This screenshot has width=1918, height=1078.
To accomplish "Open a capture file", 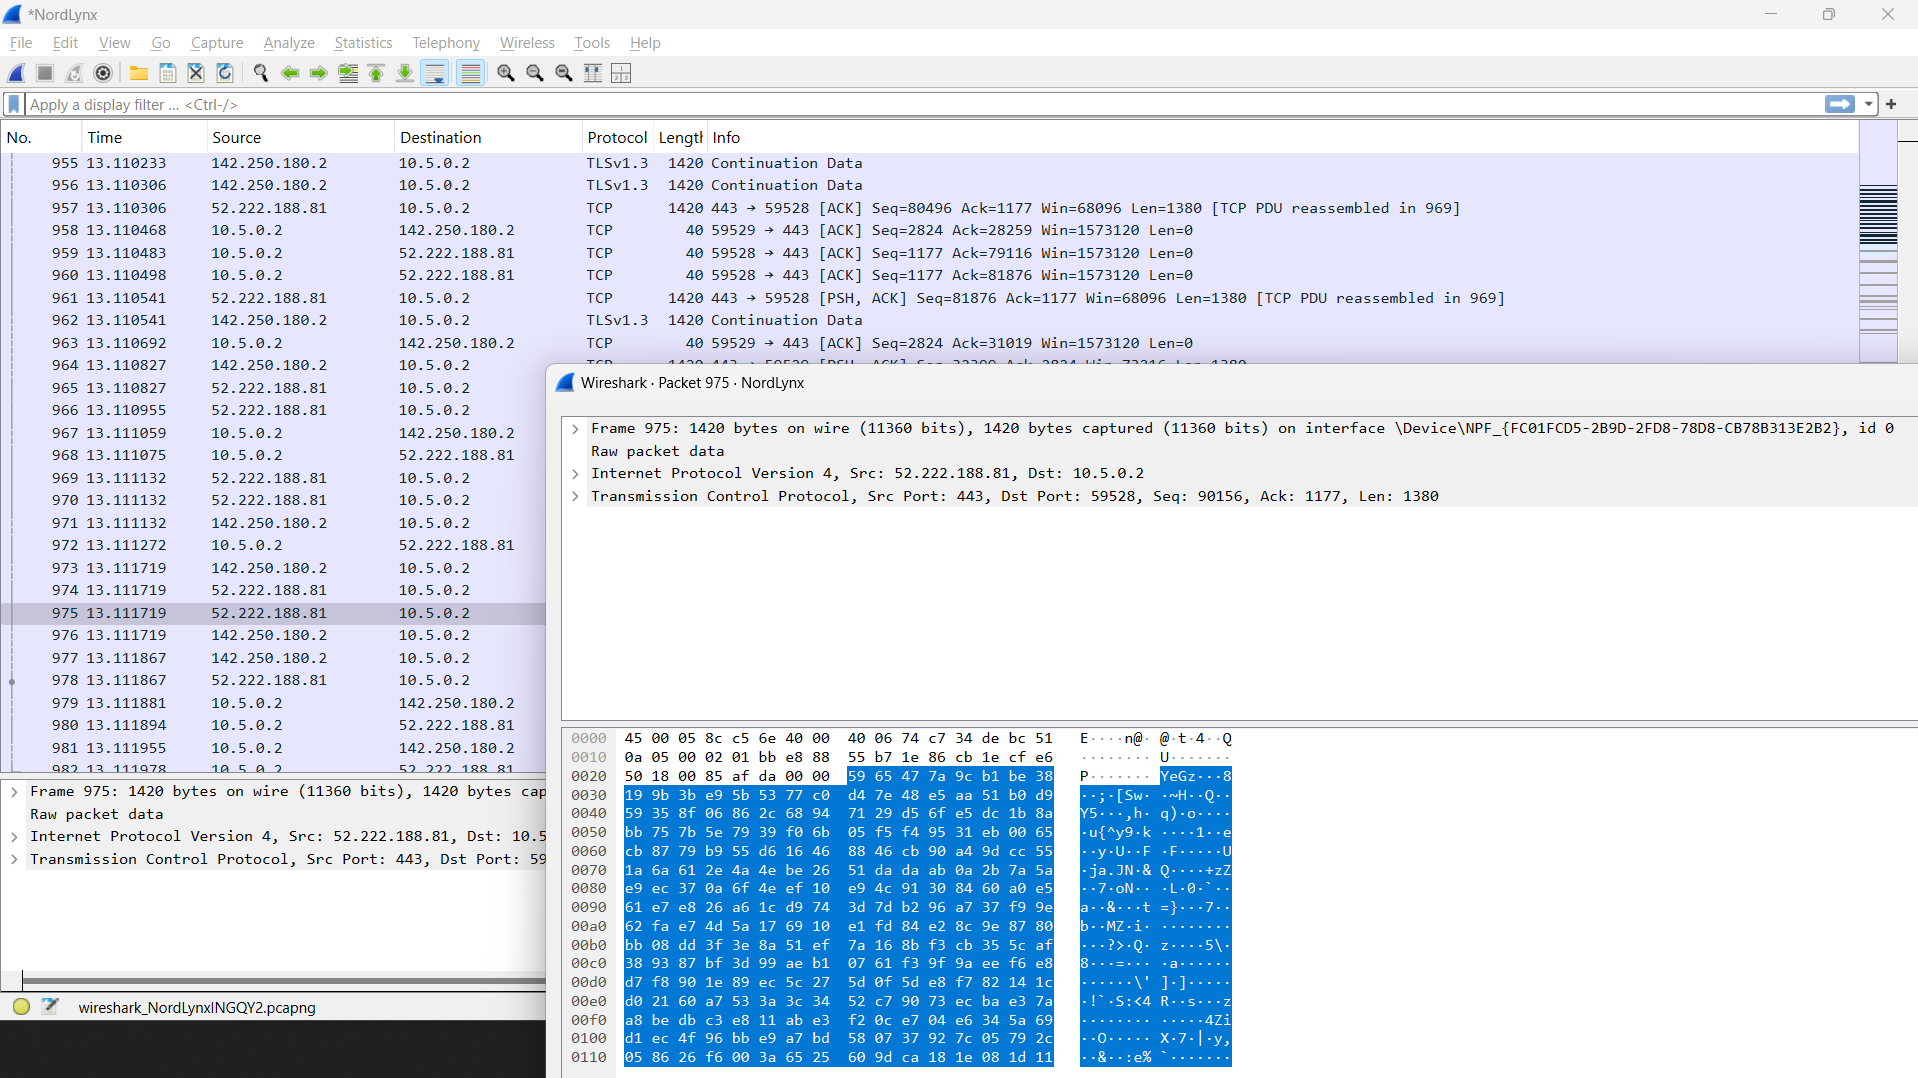I will (139, 73).
